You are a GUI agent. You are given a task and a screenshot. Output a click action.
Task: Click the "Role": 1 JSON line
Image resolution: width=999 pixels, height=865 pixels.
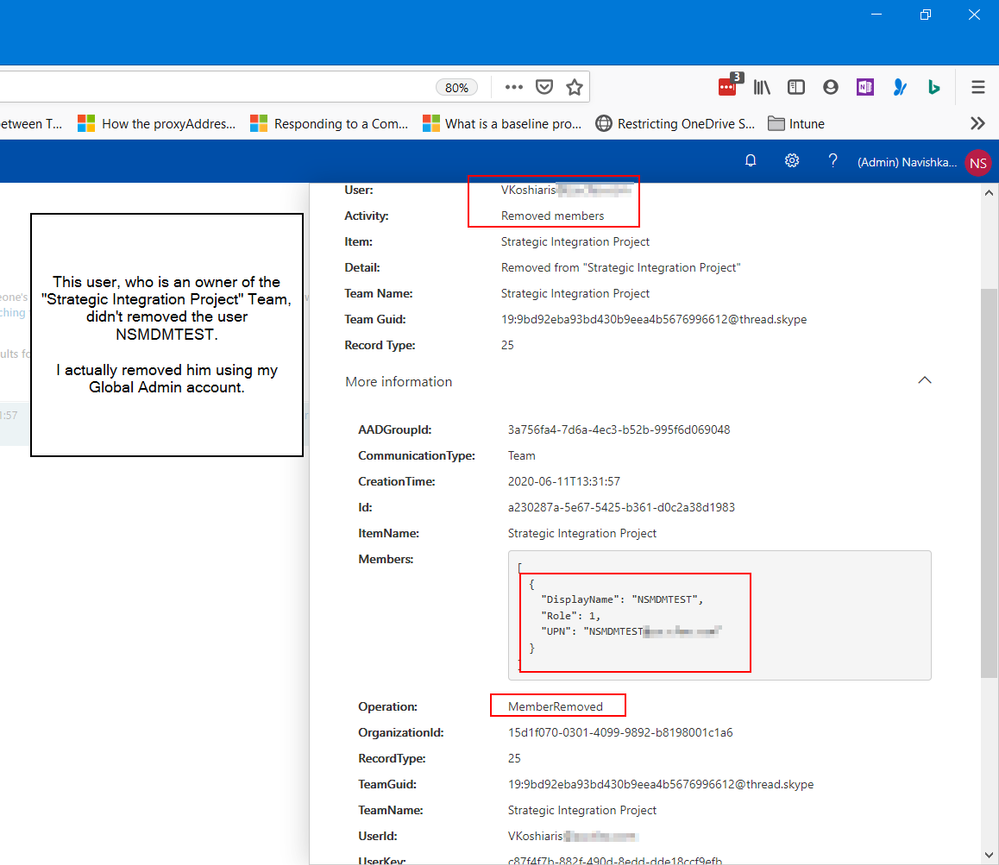point(570,616)
